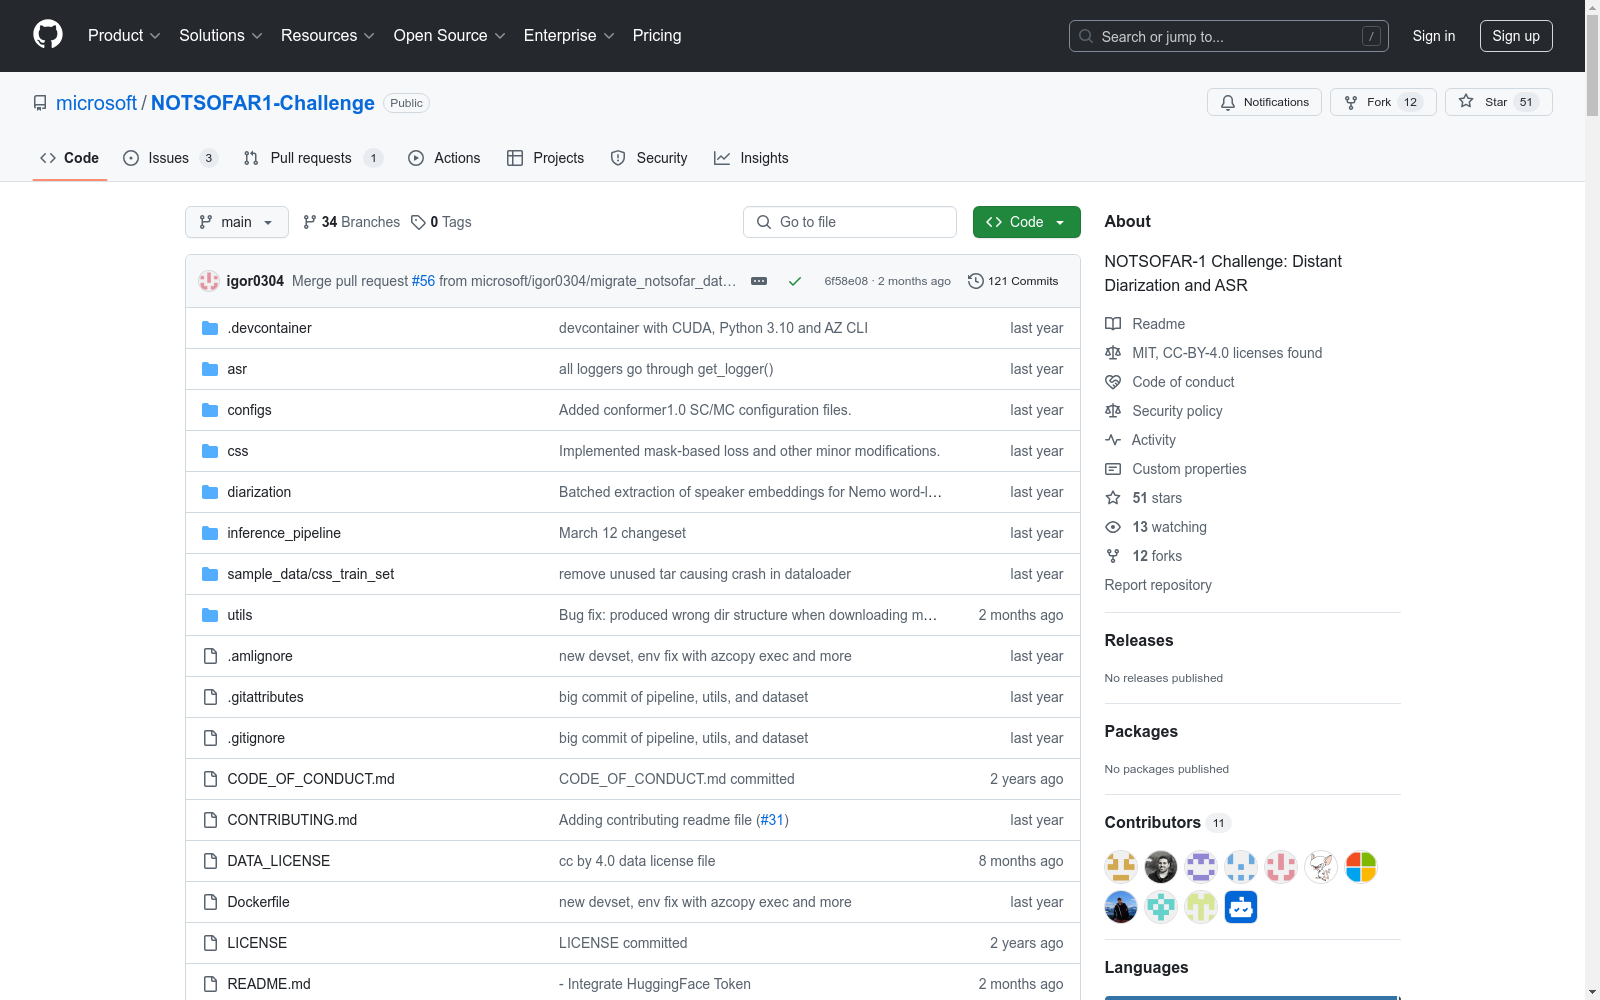Open pull request #56 link
The image size is (1600, 1000).
(x=424, y=281)
